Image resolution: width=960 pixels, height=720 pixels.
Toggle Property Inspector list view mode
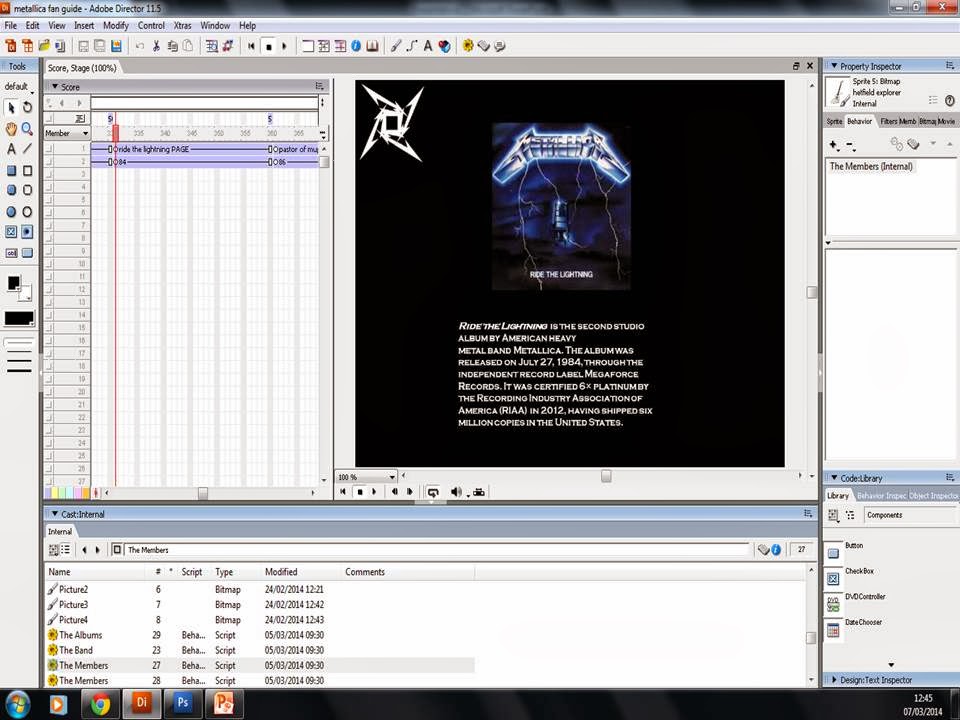point(932,100)
